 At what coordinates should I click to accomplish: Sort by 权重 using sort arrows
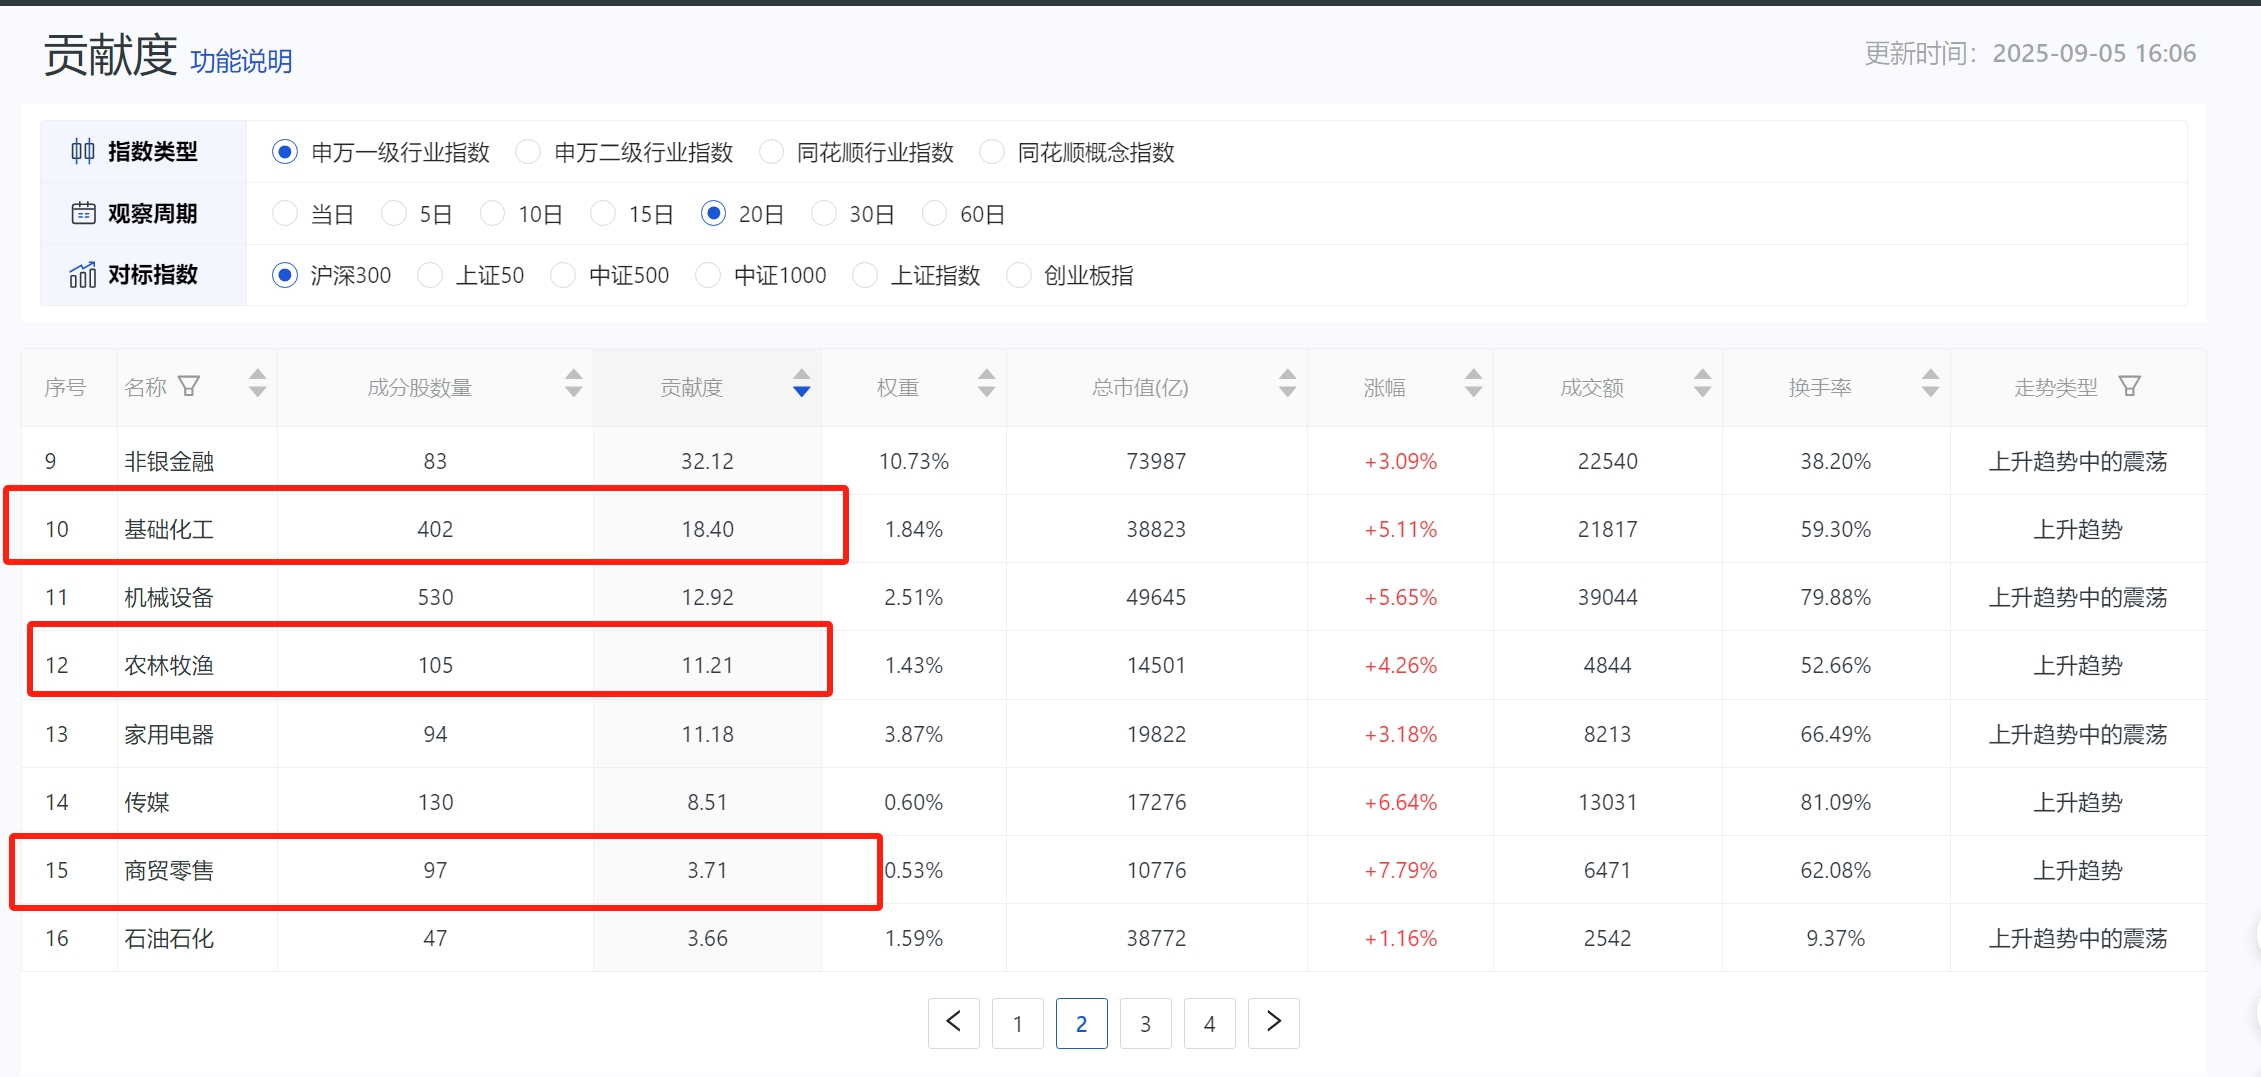click(986, 384)
